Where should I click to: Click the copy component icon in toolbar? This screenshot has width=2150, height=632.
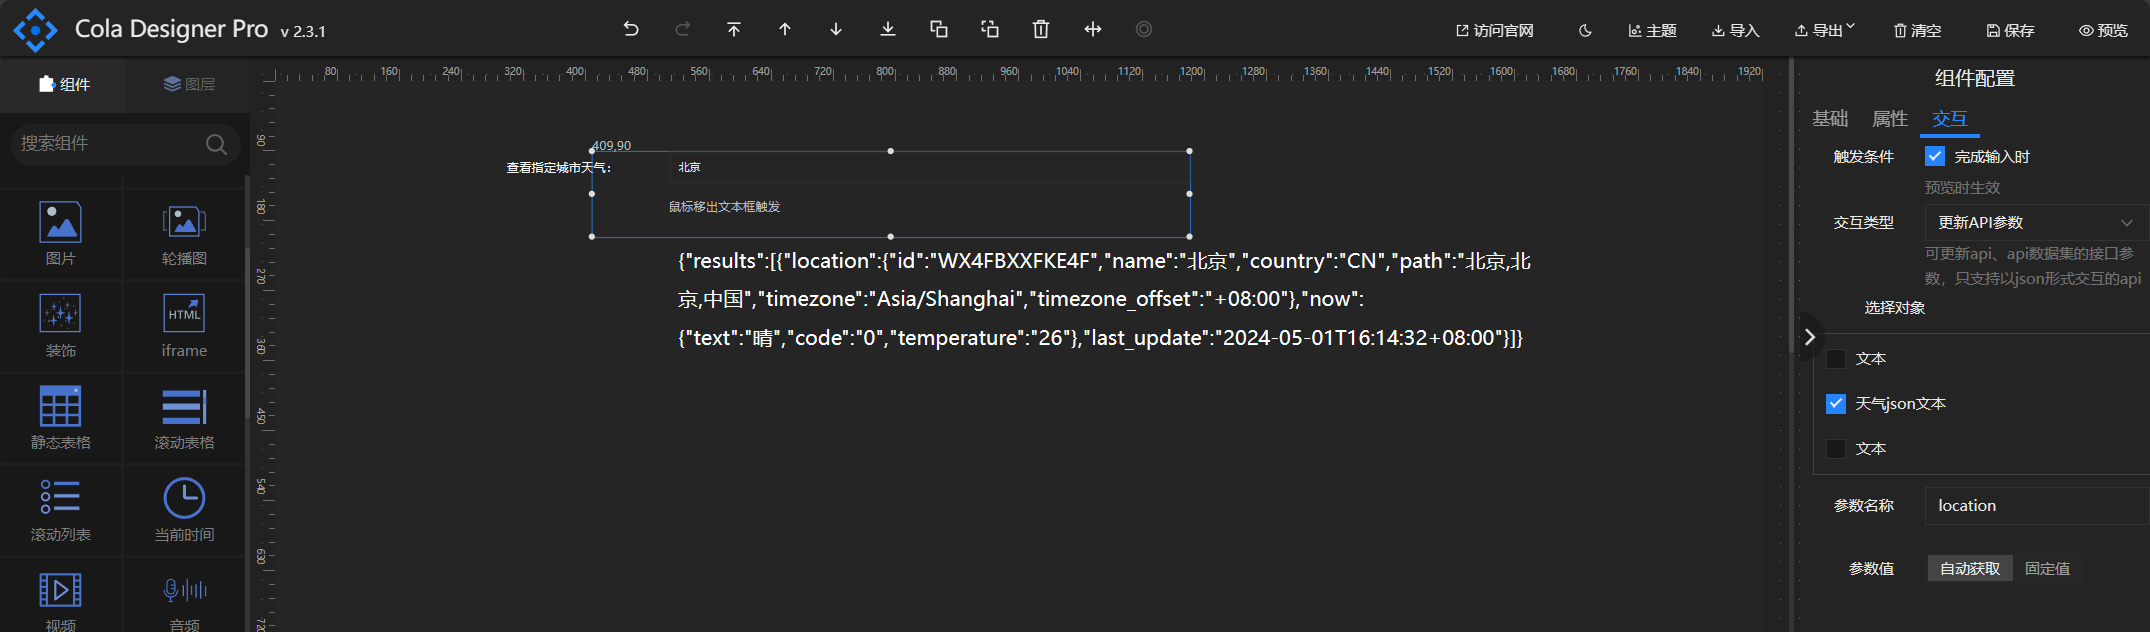click(939, 29)
